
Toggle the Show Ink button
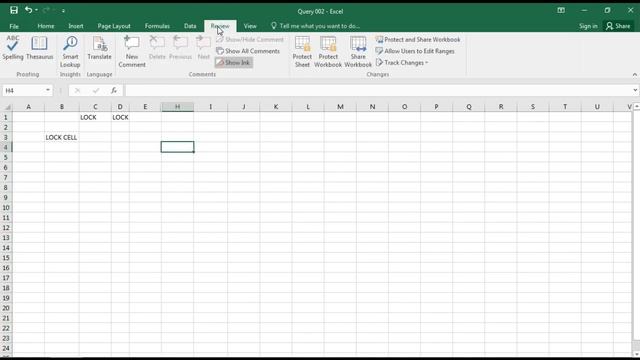(233, 62)
